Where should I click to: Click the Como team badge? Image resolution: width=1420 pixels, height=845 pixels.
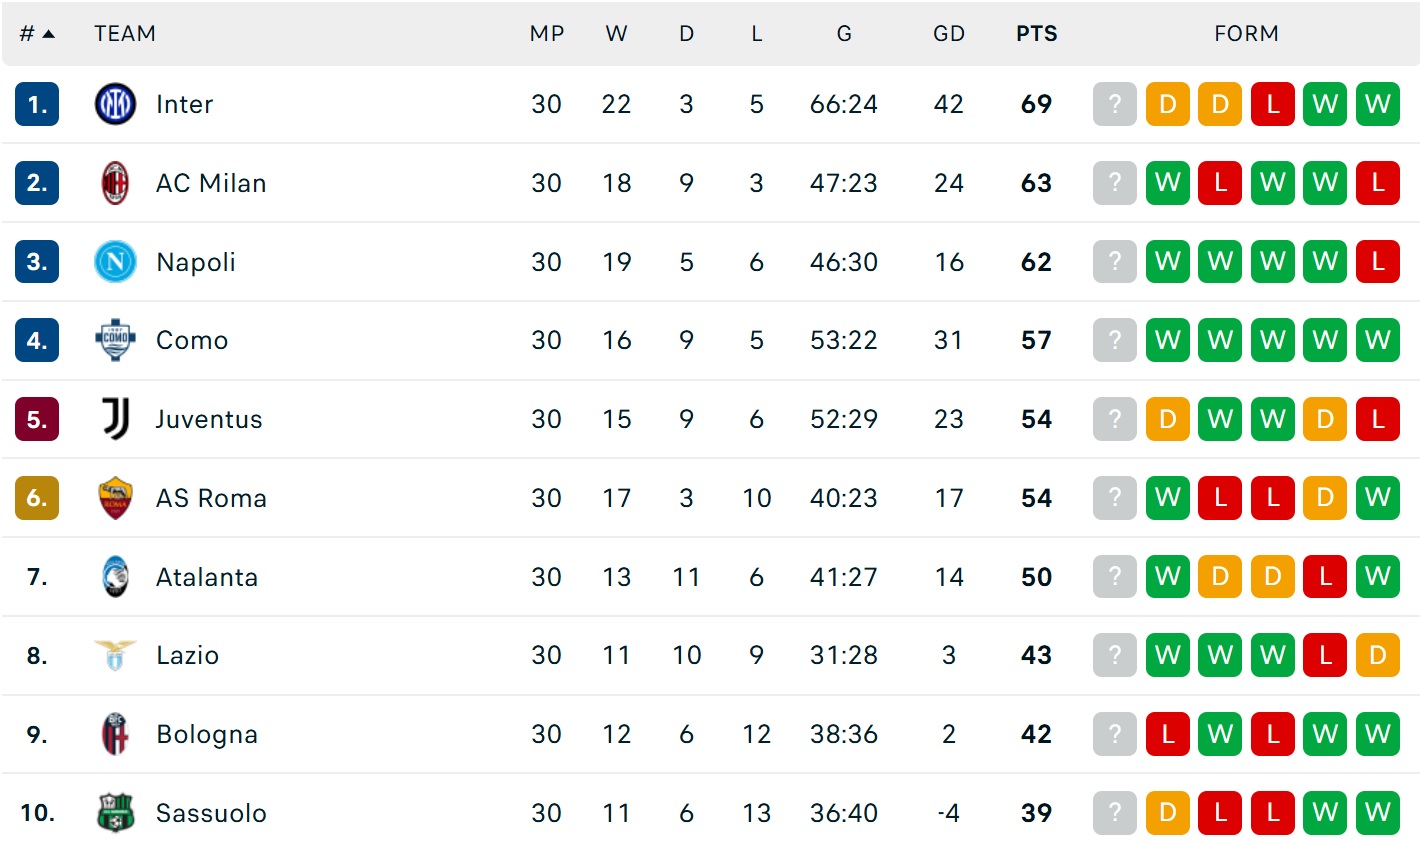point(115,340)
